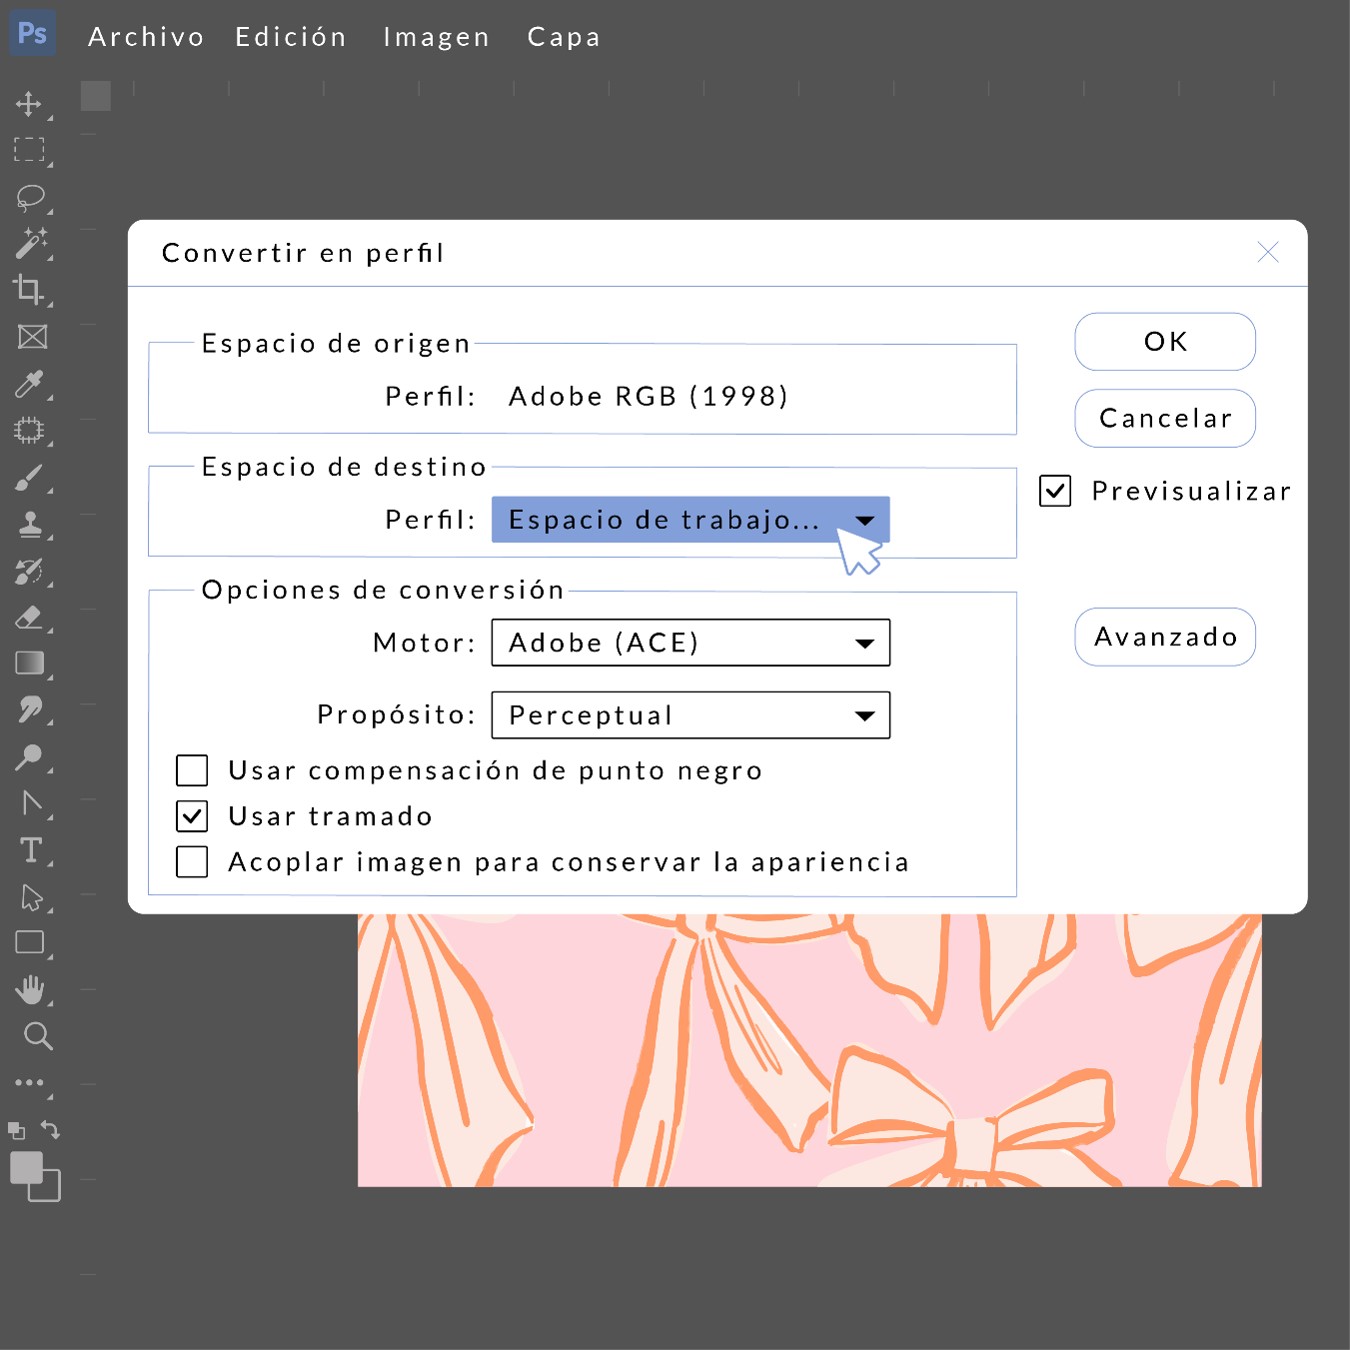Open the Avanzado options
The image size is (1350, 1350).
coord(1165,637)
